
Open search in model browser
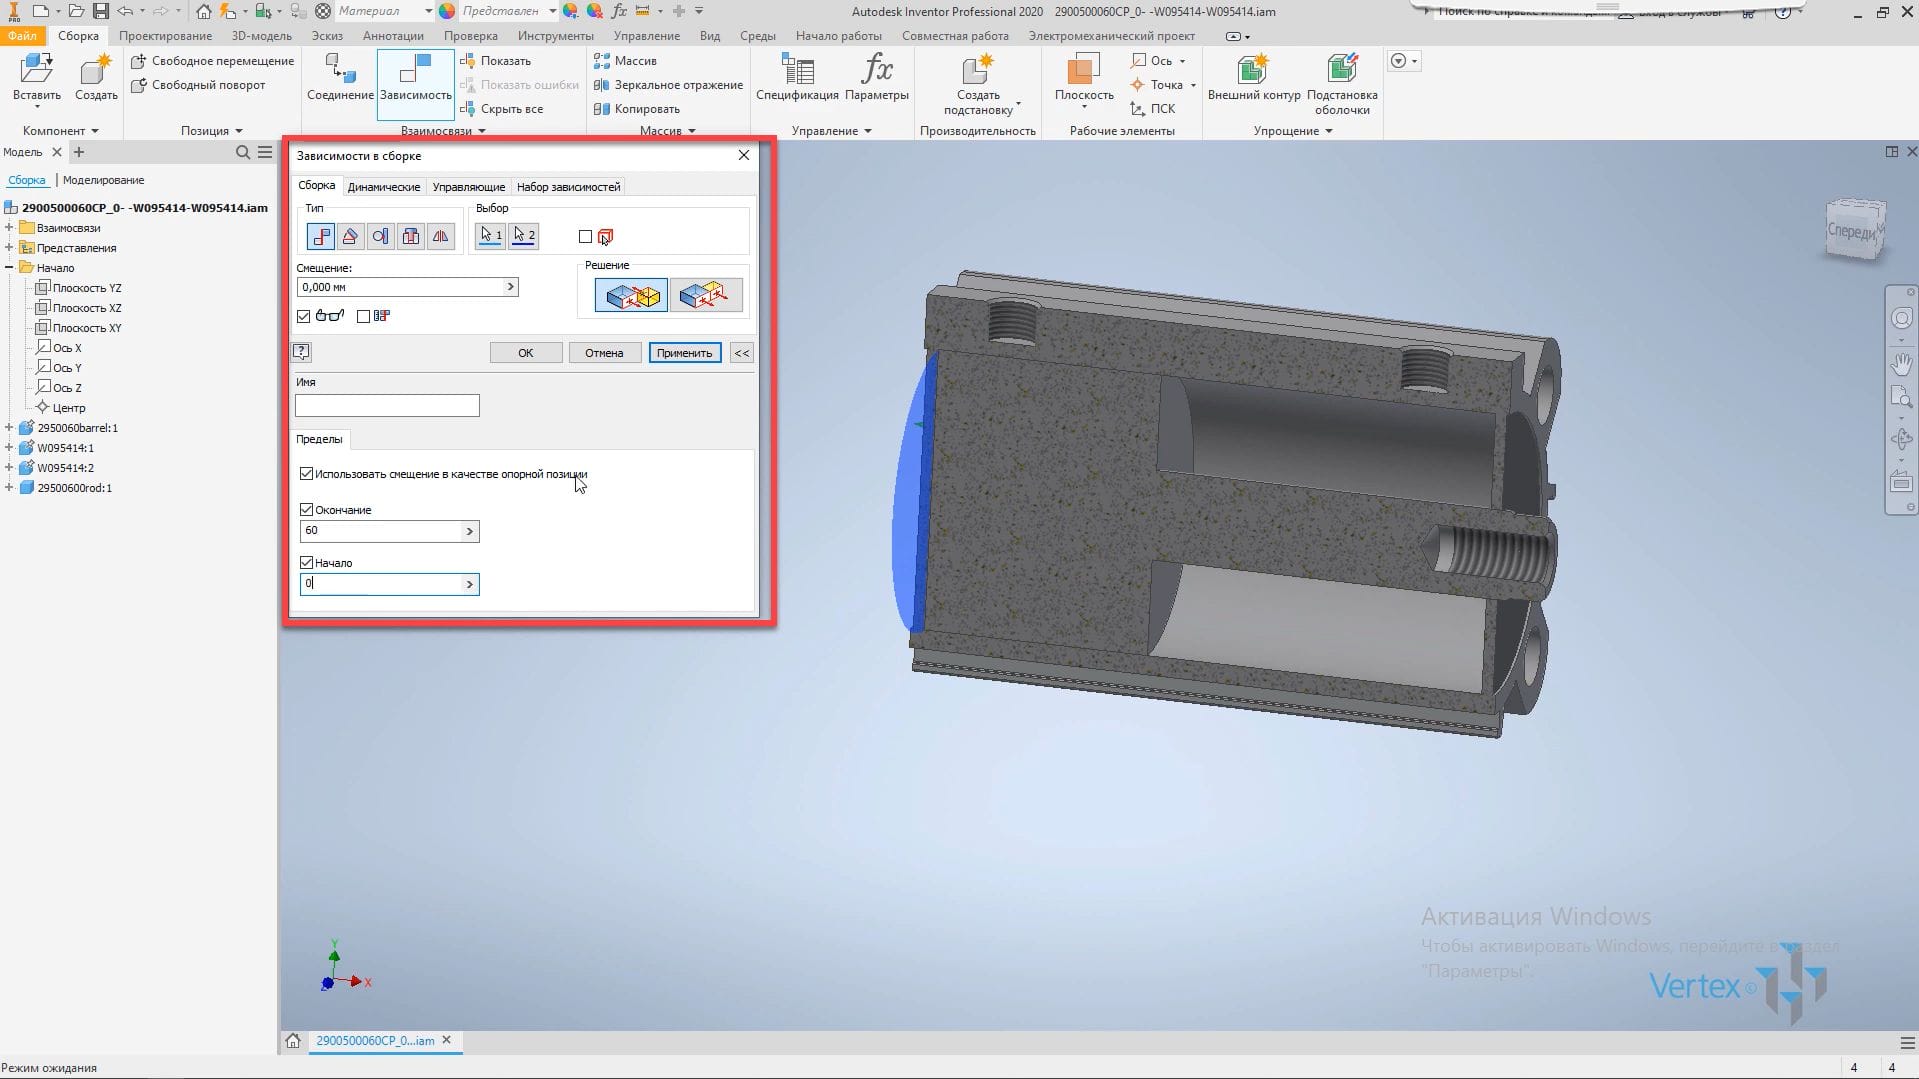point(242,152)
